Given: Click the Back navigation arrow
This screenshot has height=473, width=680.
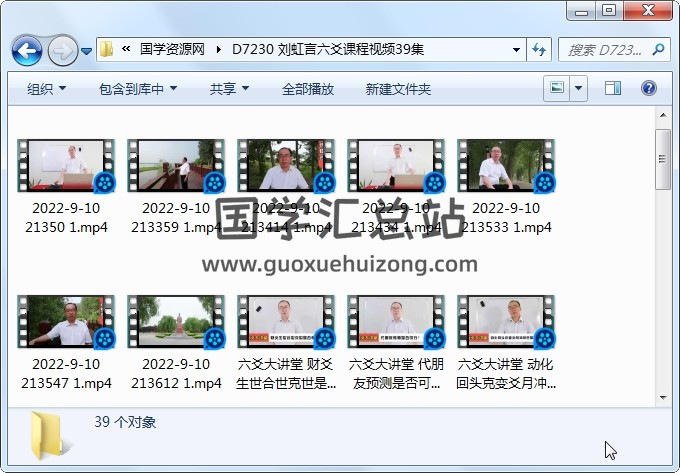Looking at the screenshot, I should point(27,51).
